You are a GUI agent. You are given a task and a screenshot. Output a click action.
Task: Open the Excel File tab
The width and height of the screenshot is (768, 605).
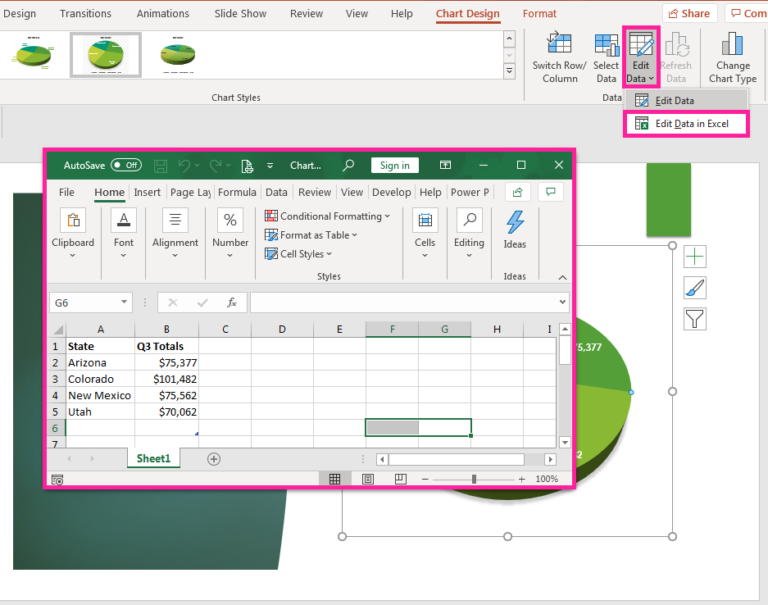point(67,192)
